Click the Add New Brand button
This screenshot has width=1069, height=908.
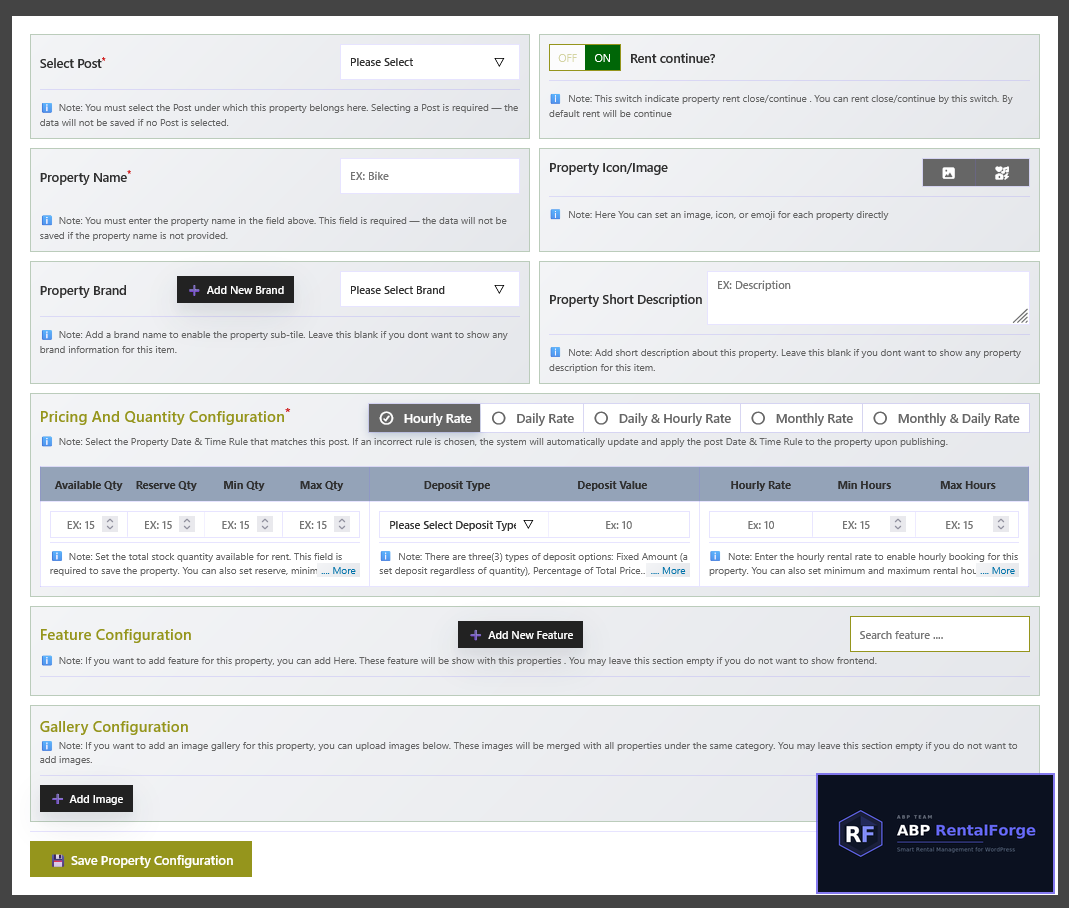(235, 290)
